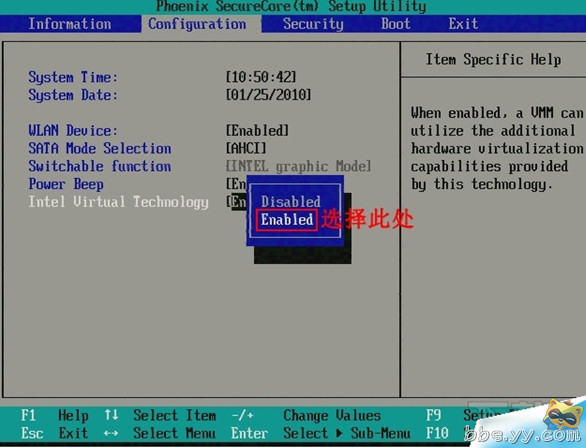The width and height of the screenshot is (586, 448).
Task: Choose Disabled in the popup list
Action: pyautogui.click(x=291, y=202)
